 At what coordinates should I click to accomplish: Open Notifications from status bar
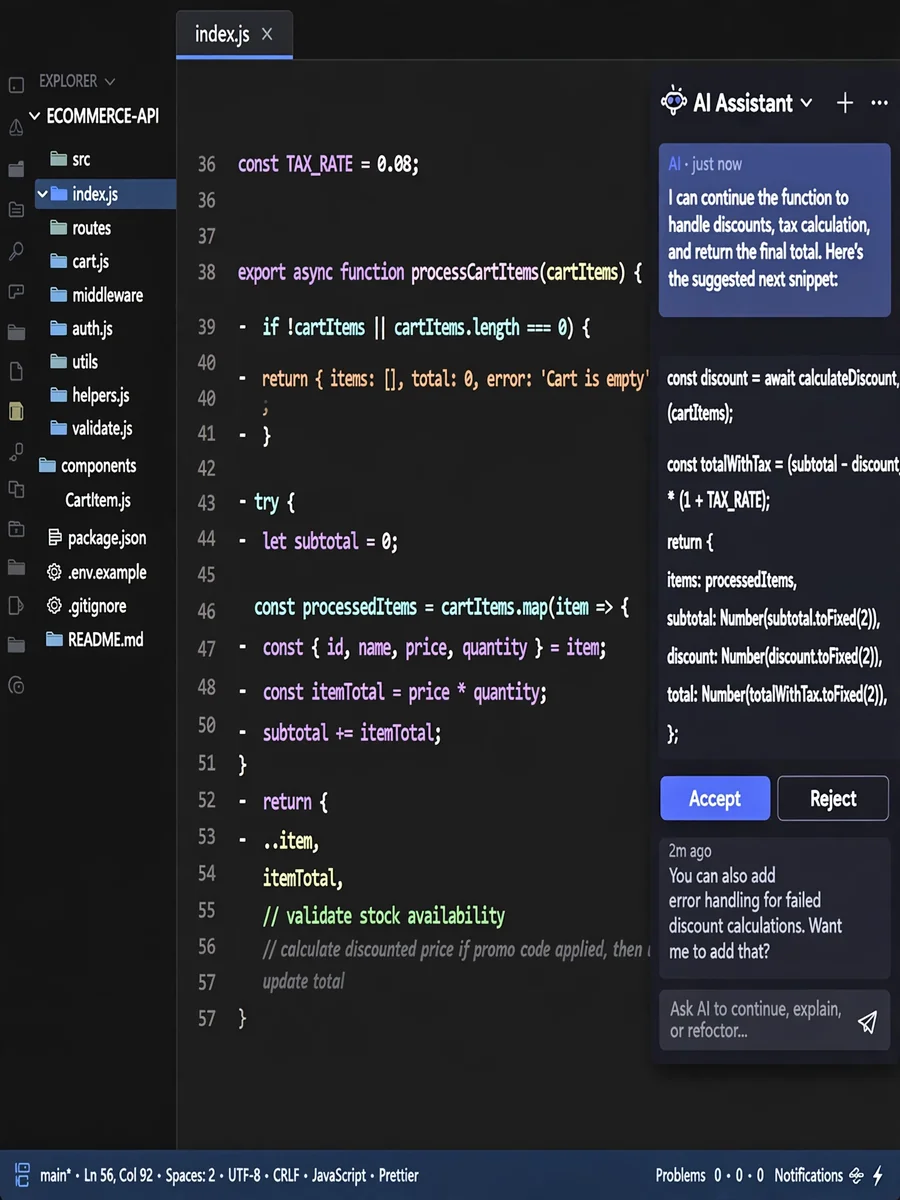point(808,1175)
